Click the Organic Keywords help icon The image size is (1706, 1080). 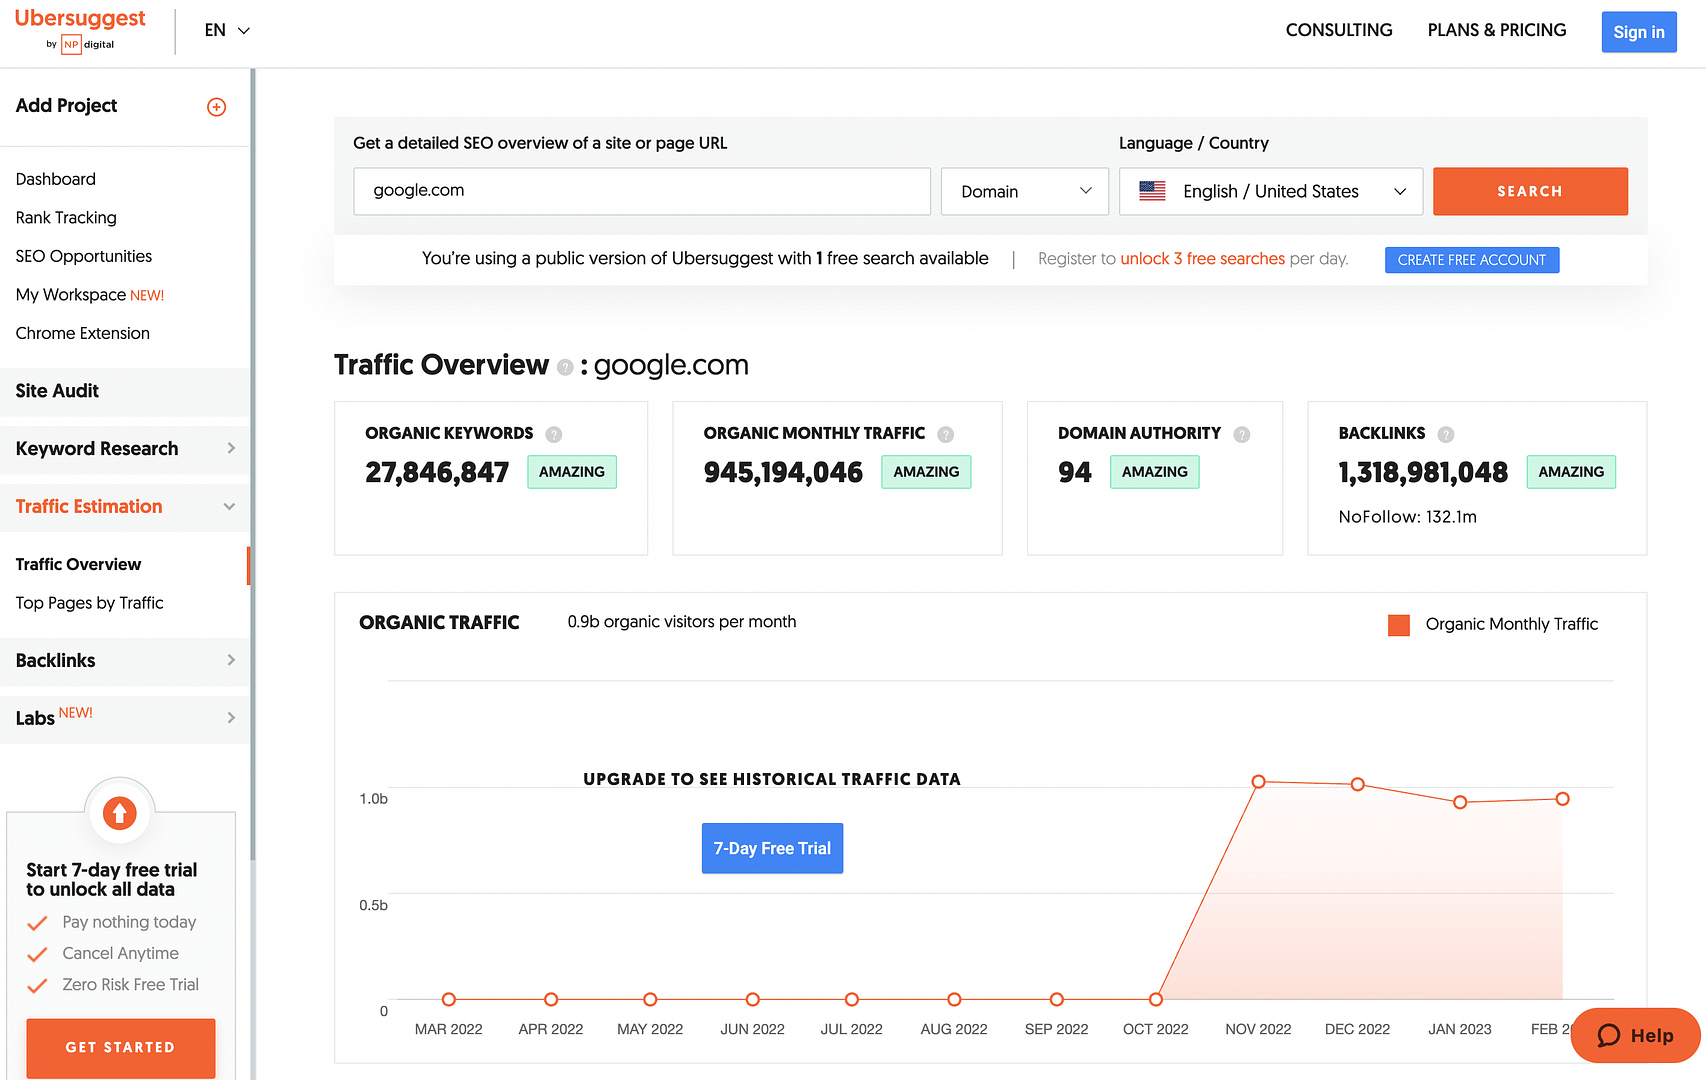tap(554, 434)
